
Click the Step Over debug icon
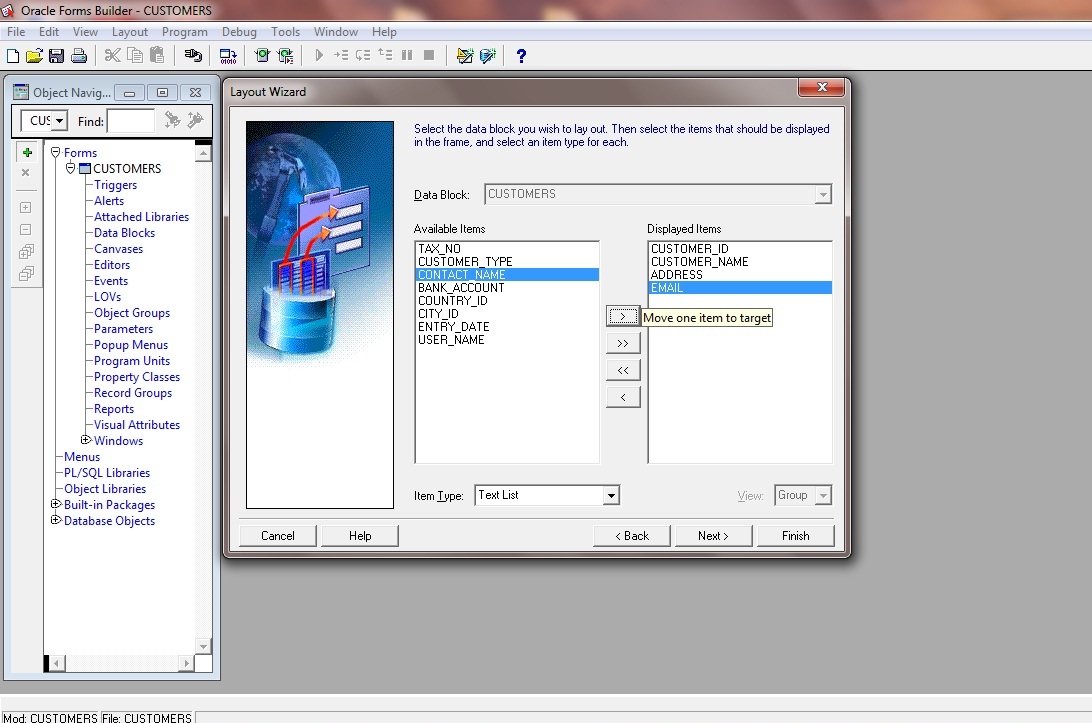point(363,55)
